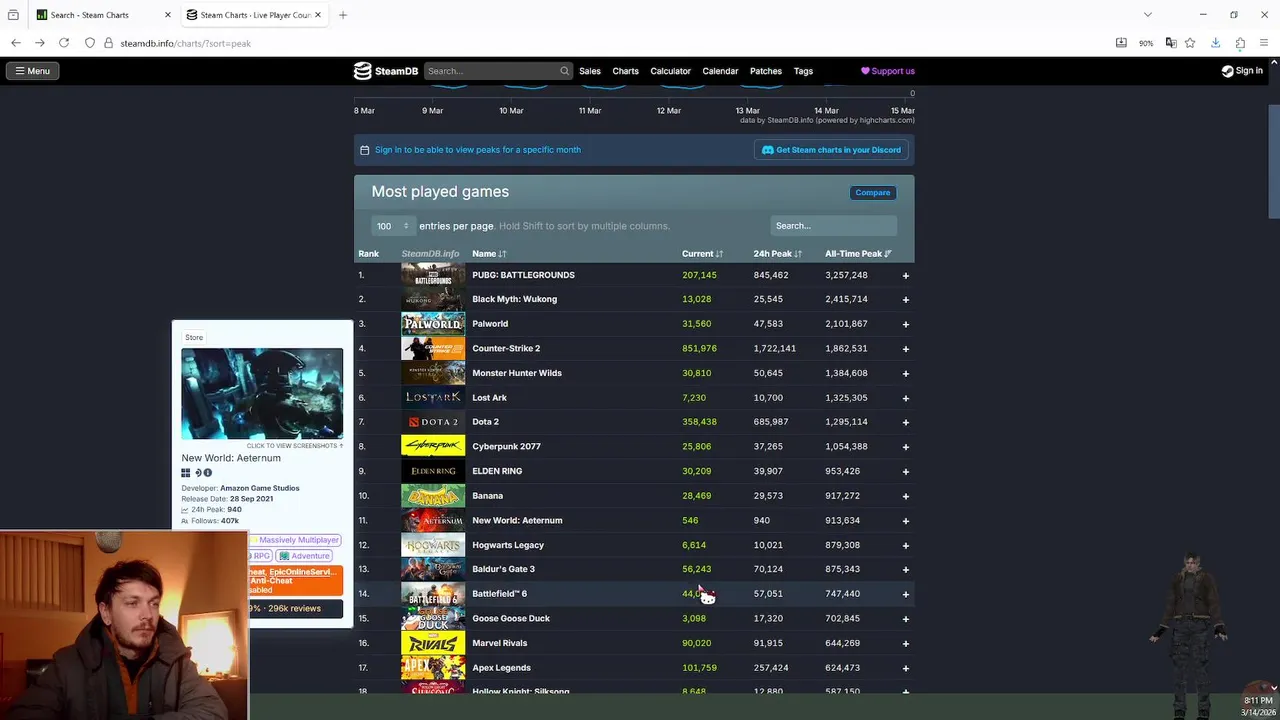Click the system clock showing 8:11 PM
Image resolution: width=1280 pixels, height=720 pixels.
(1257, 701)
